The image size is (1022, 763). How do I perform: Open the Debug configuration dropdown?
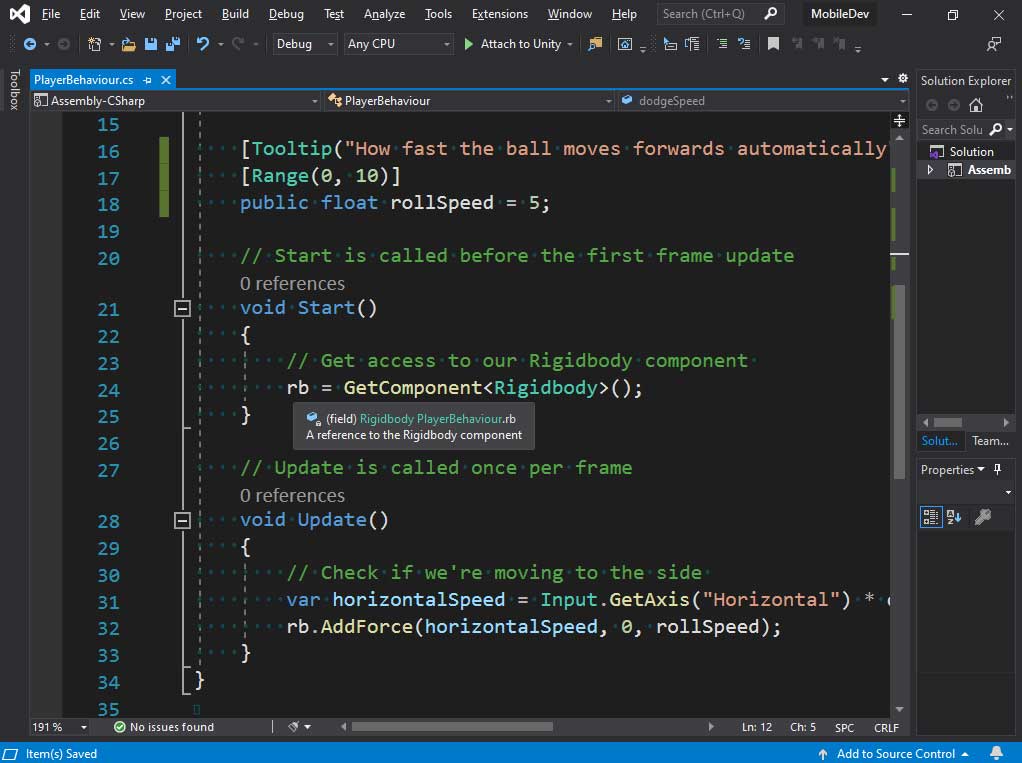click(x=305, y=44)
